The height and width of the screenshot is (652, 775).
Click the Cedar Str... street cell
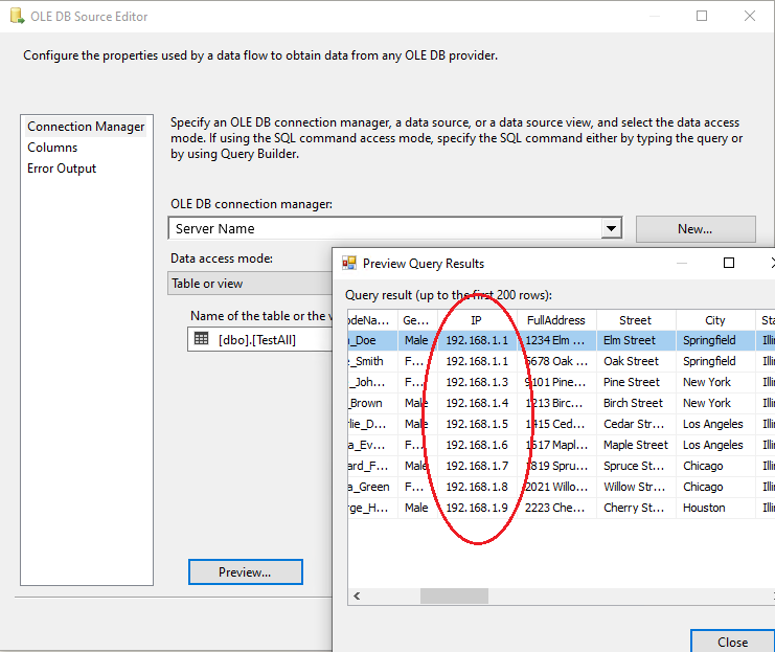636,424
